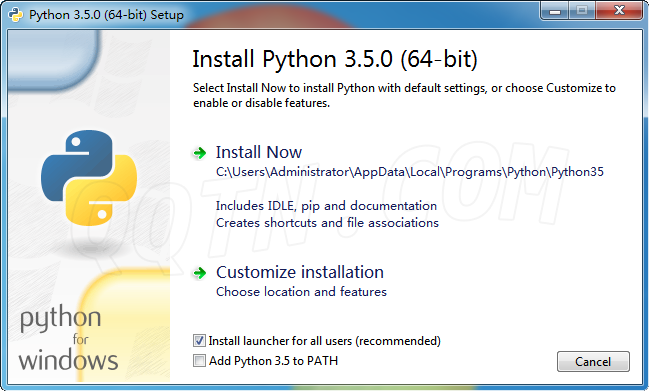Minimize the Python Setup window

[555, 10]
